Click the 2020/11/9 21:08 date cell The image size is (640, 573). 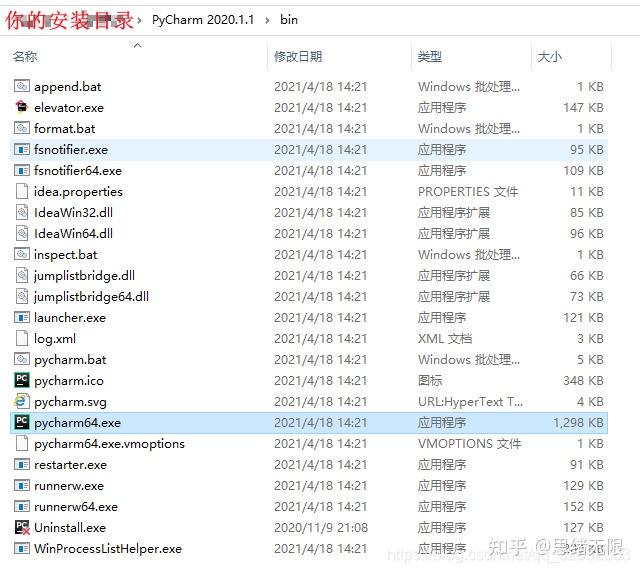[x=321, y=528]
